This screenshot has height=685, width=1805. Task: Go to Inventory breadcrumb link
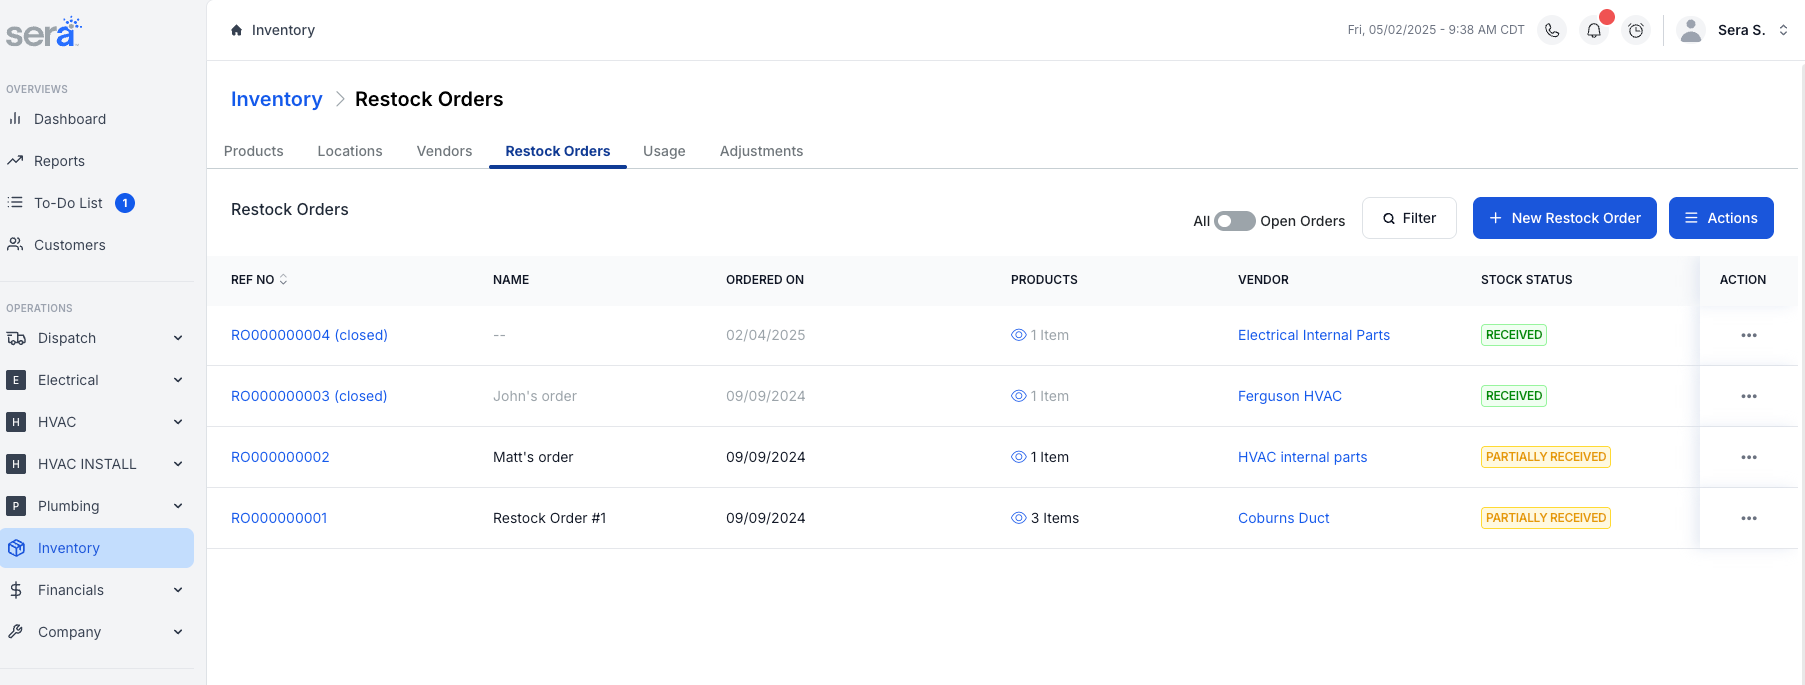(277, 99)
